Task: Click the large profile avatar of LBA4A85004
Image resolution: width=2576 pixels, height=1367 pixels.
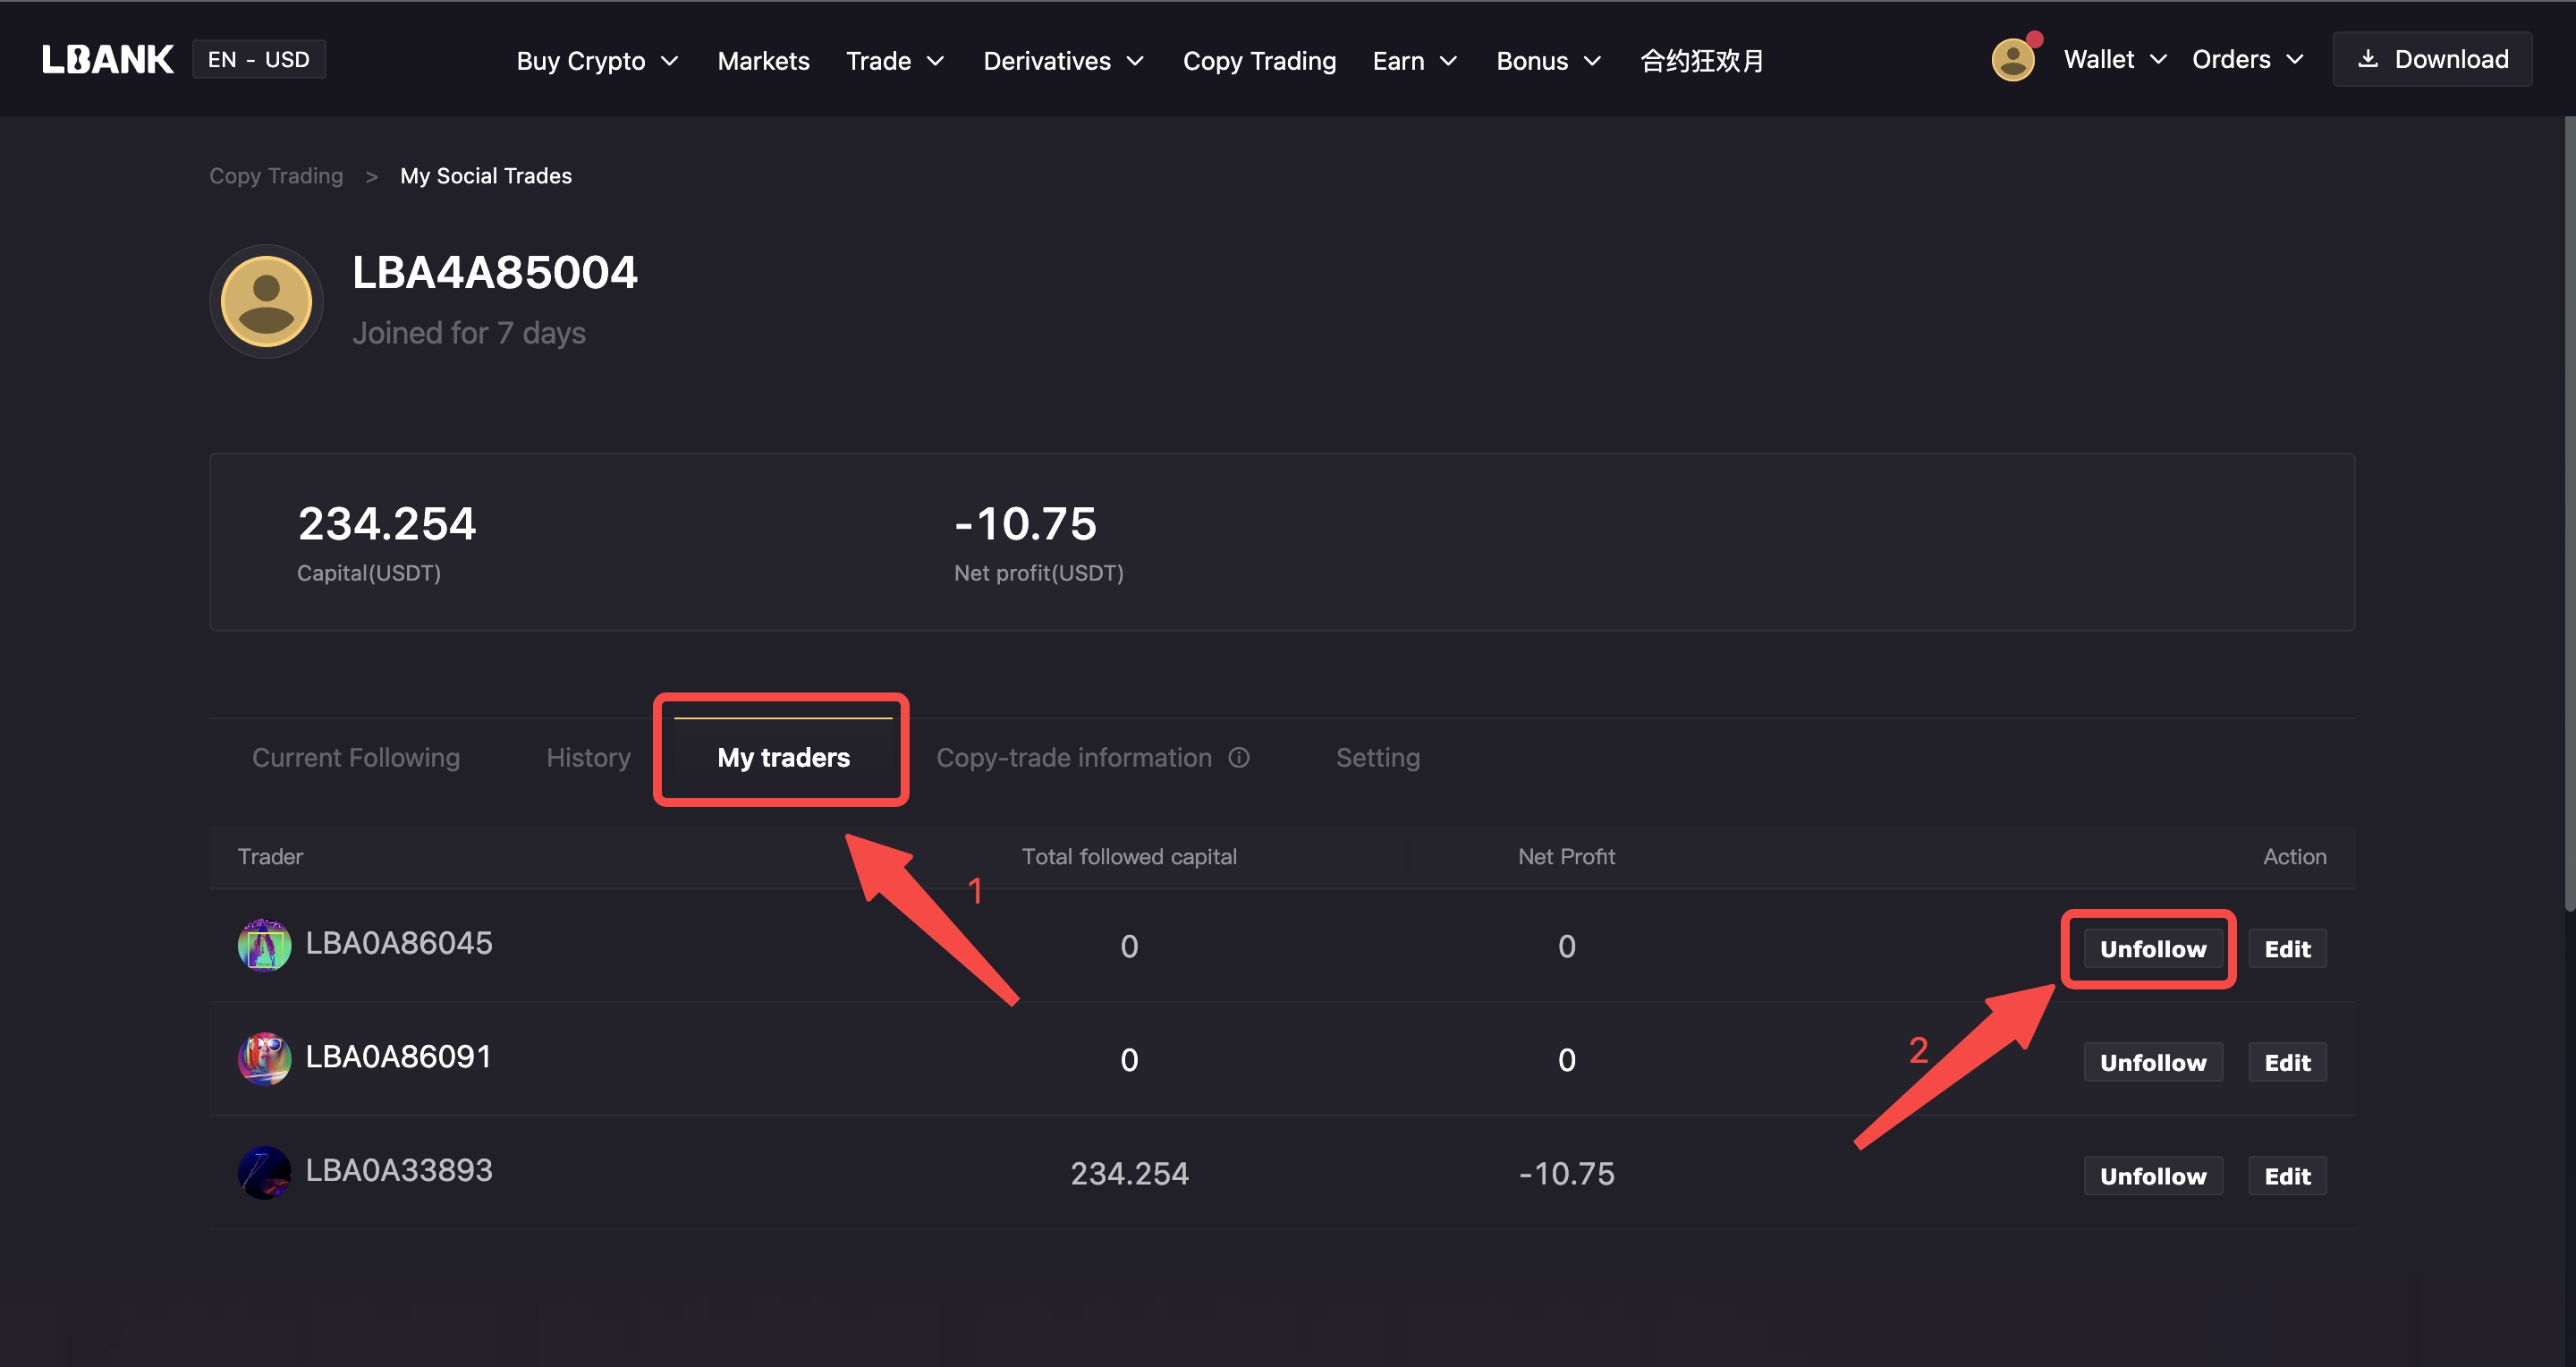Action: (x=266, y=301)
